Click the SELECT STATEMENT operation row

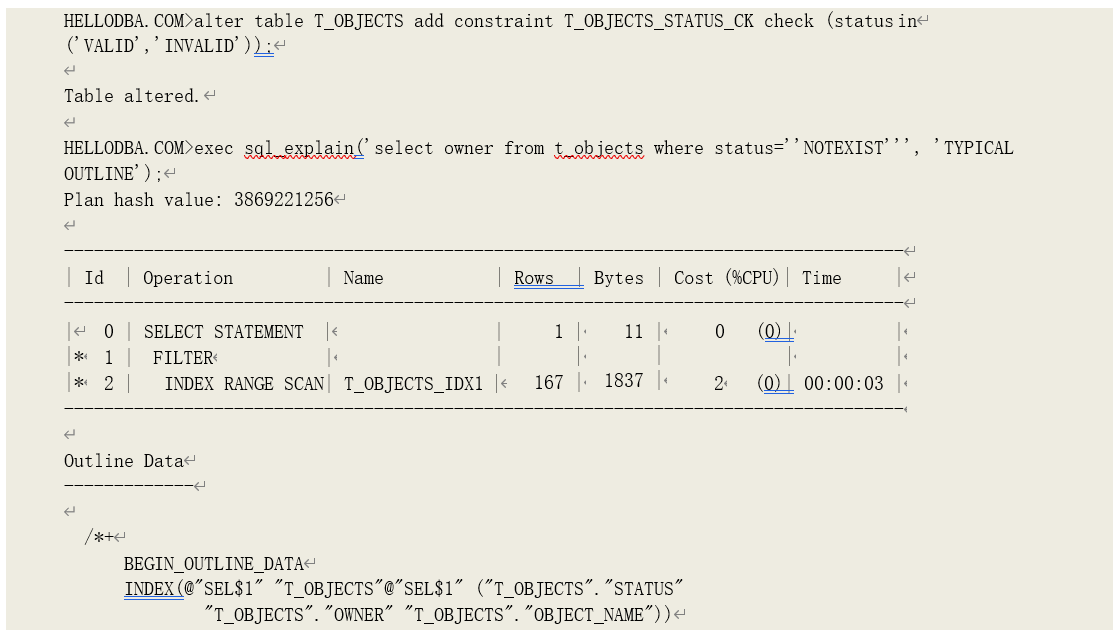(x=223, y=332)
